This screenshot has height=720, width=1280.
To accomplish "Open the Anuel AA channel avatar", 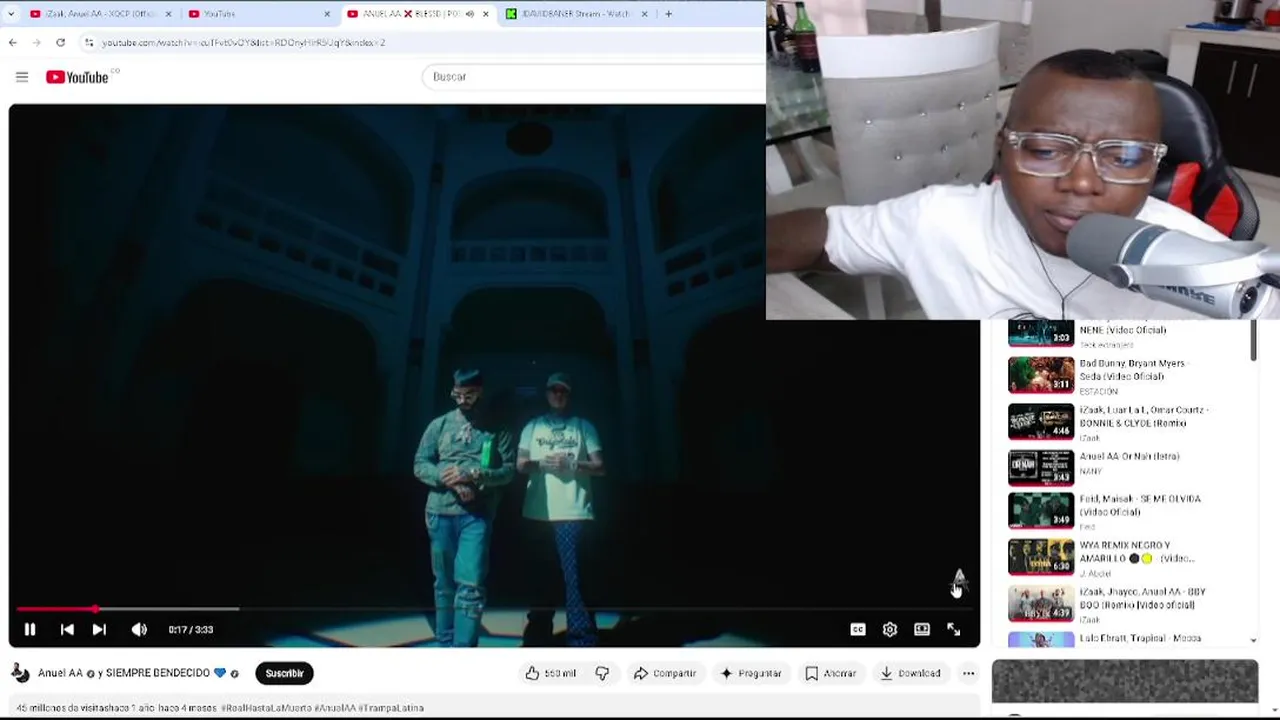I will point(20,673).
